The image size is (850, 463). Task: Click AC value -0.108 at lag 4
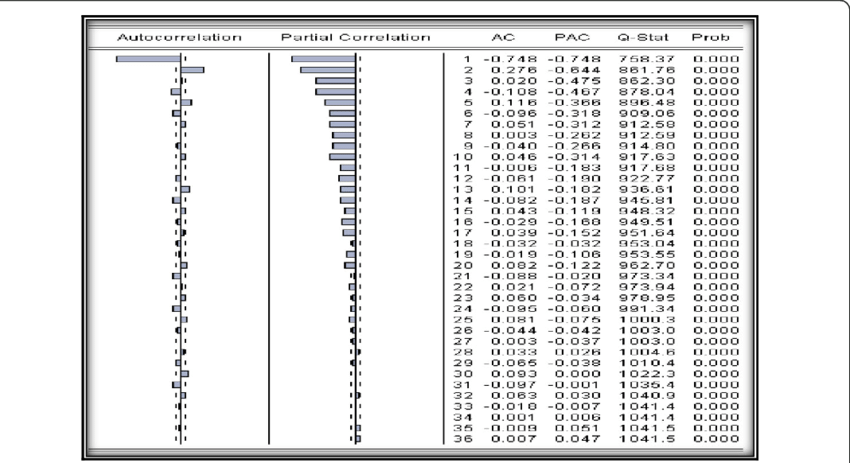(510, 92)
